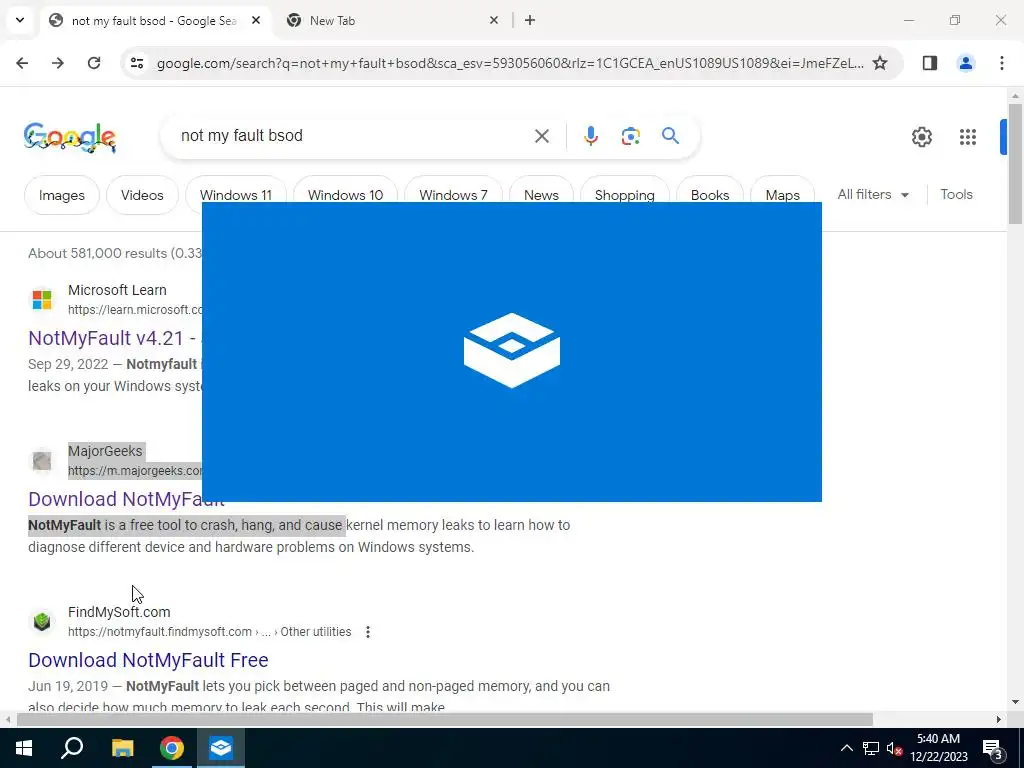Open the MajorGeeks Download NotMyFault link
Image resolution: width=1024 pixels, height=768 pixels.
[115, 500]
